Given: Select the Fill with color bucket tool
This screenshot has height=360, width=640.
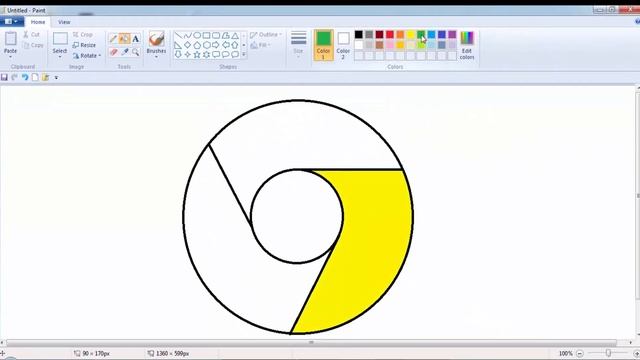Looking at the screenshot, I should [x=124, y=39].
